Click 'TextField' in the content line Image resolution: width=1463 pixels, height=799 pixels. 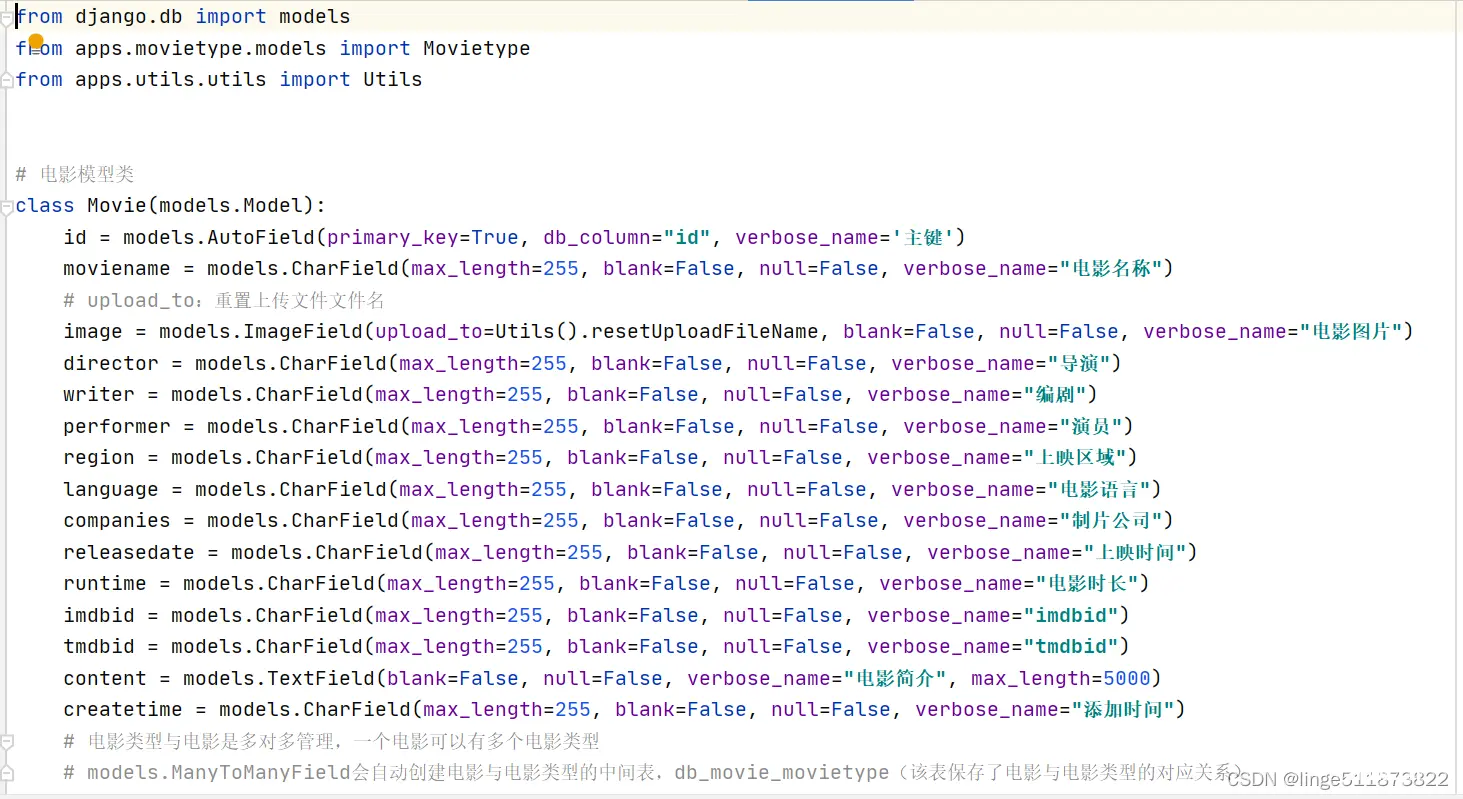[321, 678]
